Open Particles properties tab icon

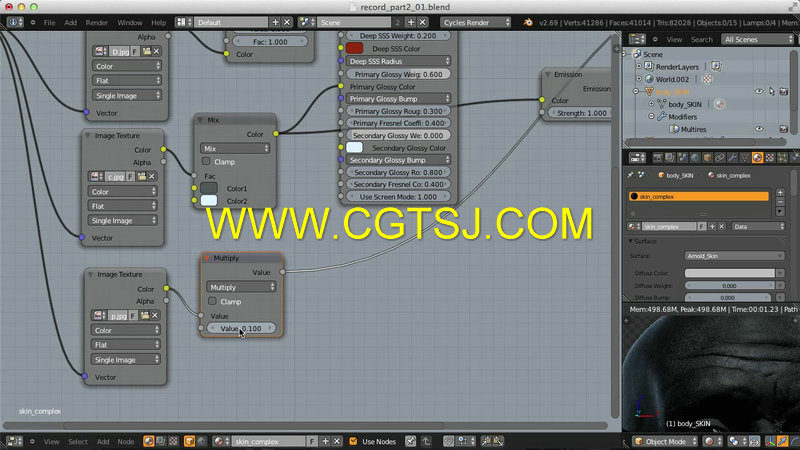[782, 158]
